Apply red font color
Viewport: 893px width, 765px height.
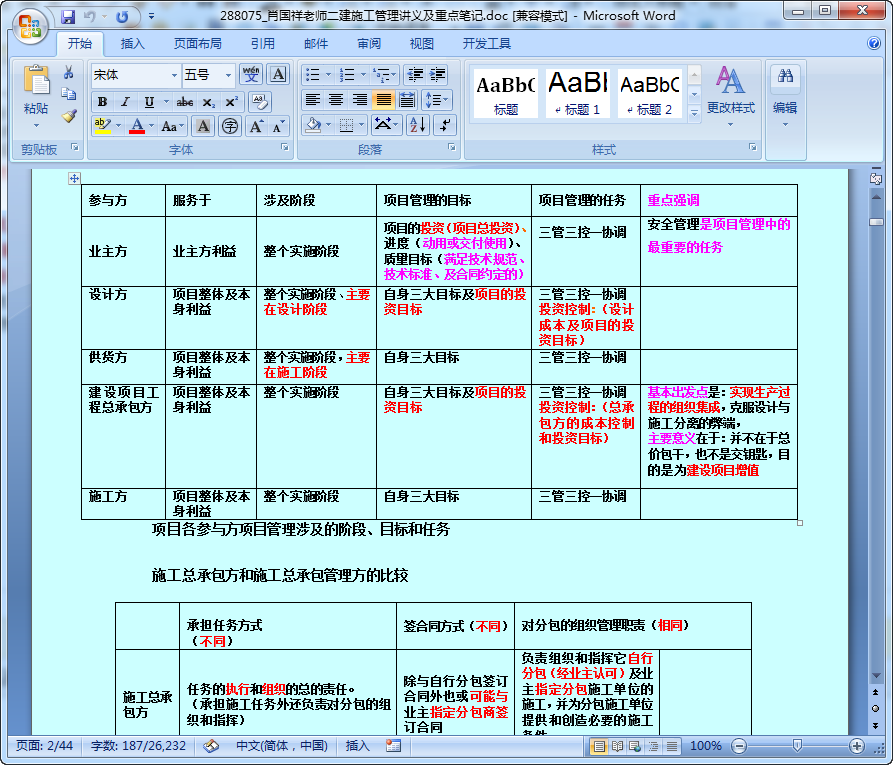point(137,126)
